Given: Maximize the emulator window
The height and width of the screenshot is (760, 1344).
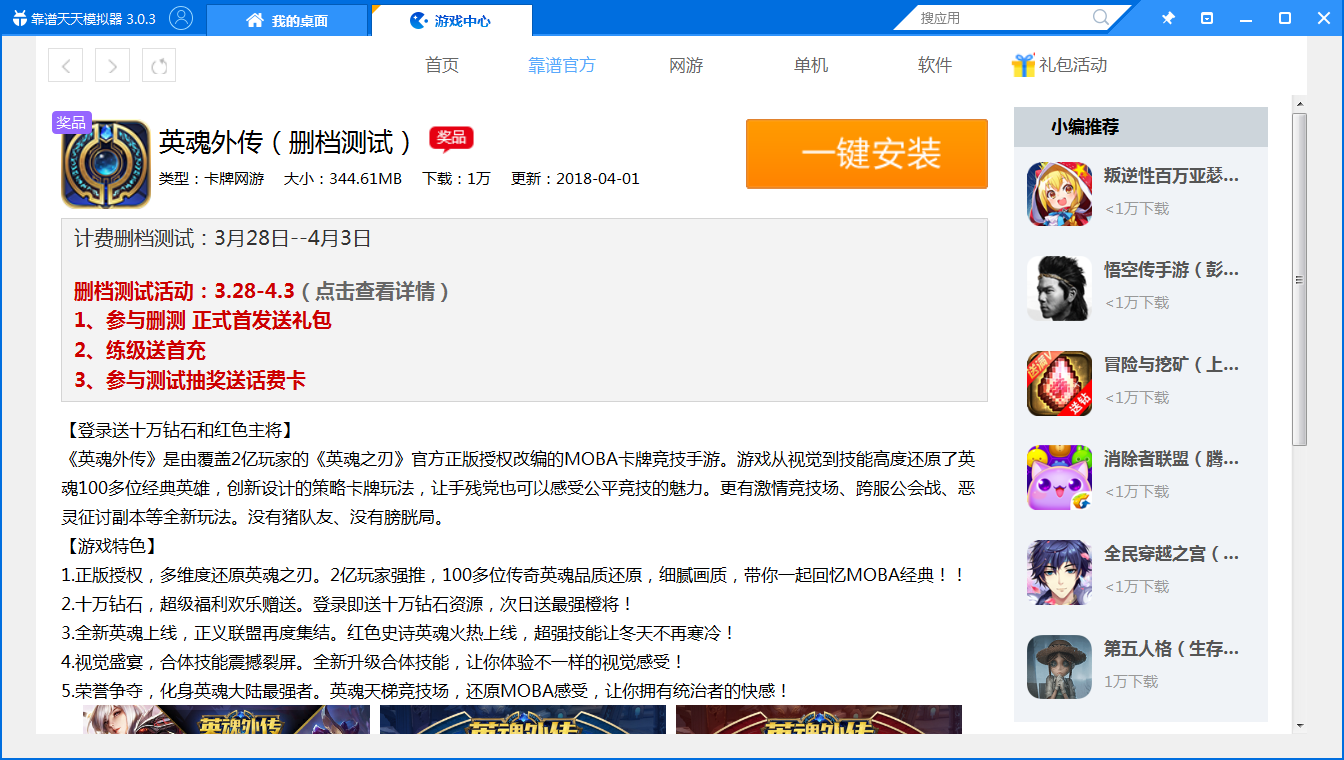Looking at the screenshot, I should 1285,18.
